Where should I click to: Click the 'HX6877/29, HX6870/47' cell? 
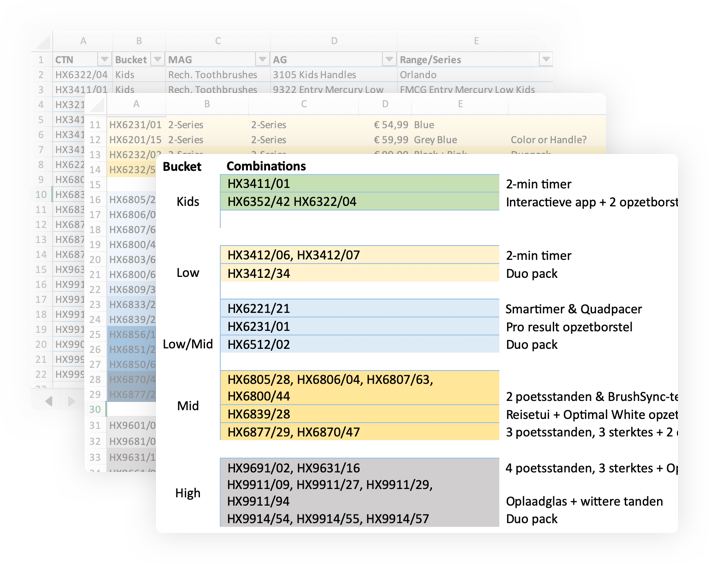(359, 432)
